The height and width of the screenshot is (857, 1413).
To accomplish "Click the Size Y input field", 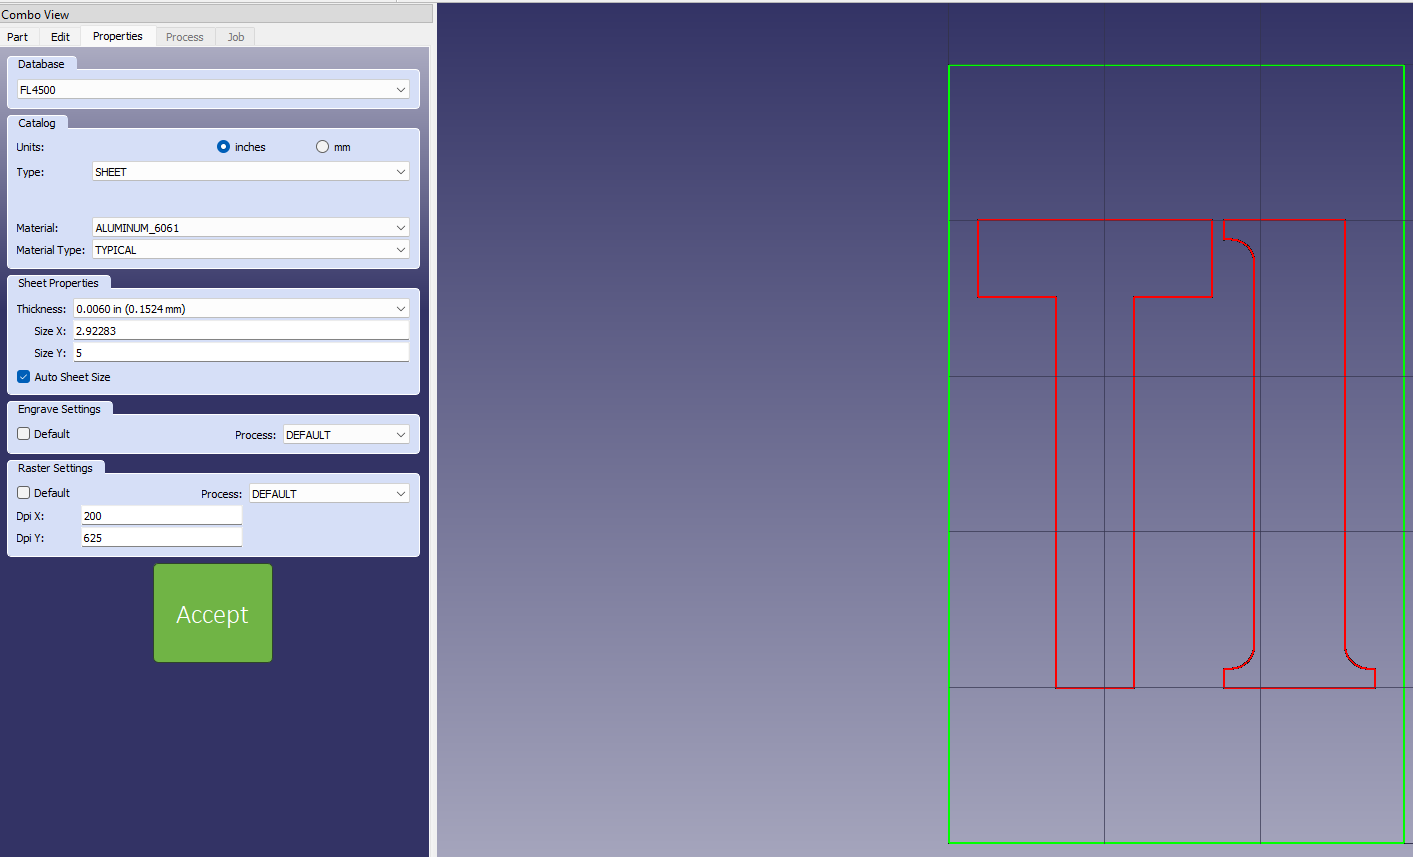I will [x=241, y=353].
